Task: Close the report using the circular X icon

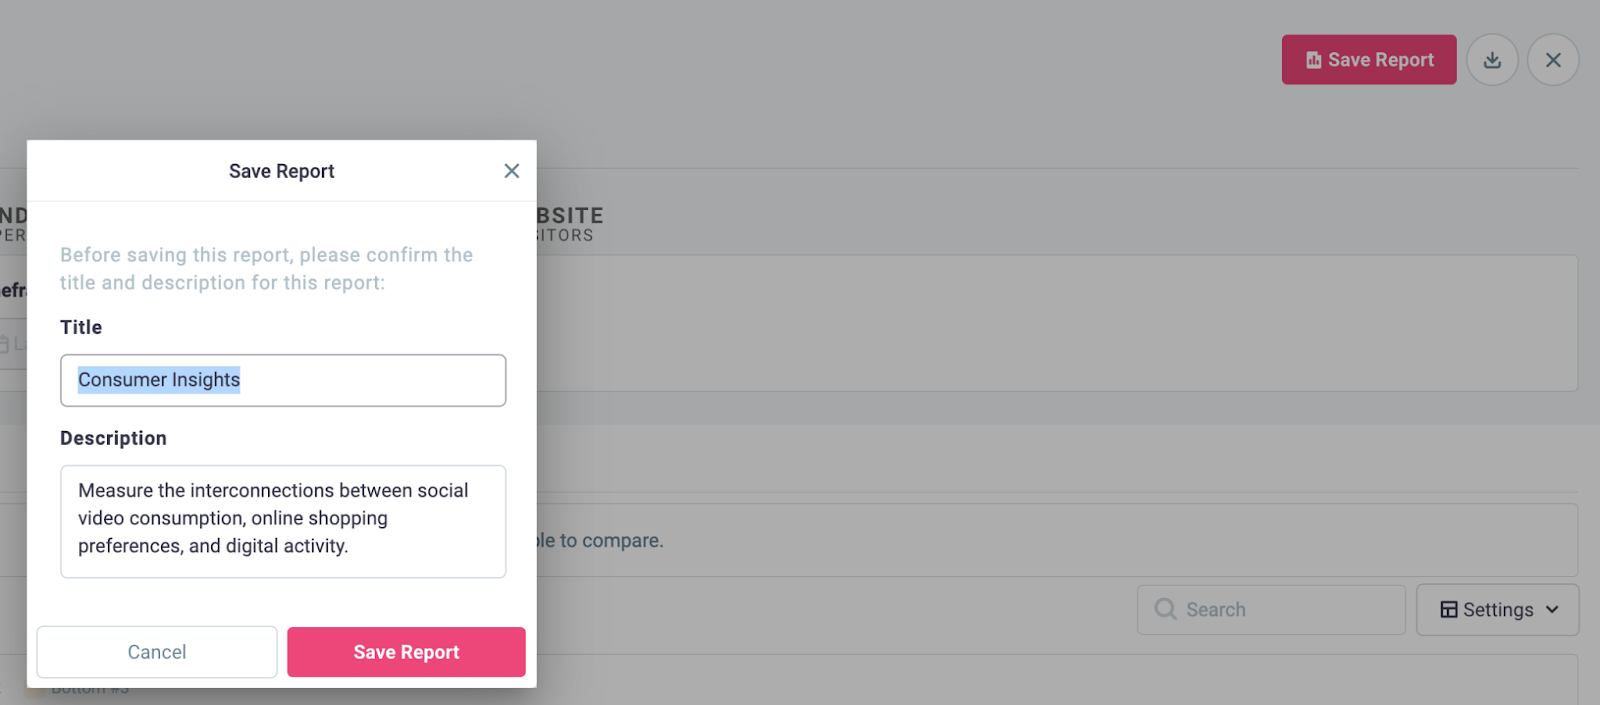Action: point(1553,60)
